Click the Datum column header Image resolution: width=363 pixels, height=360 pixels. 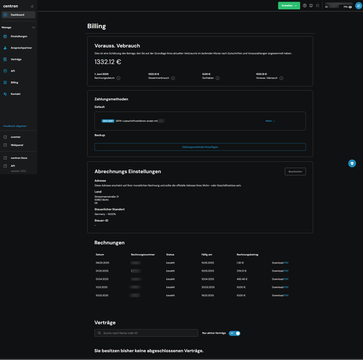coord(100,255)
